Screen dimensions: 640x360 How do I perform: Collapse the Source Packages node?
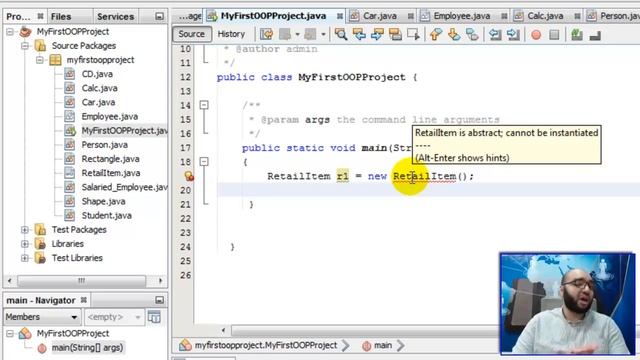(25, 46)
